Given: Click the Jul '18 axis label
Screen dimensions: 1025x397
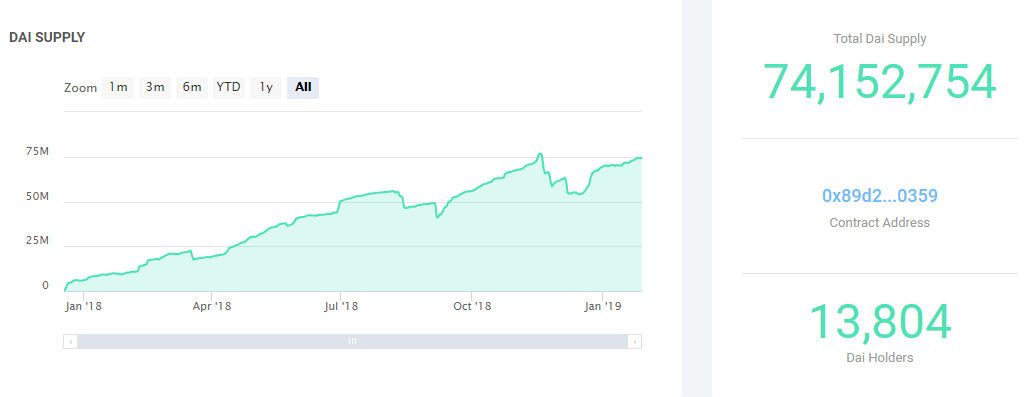Looking at the screenshot, I should (341, 306).
